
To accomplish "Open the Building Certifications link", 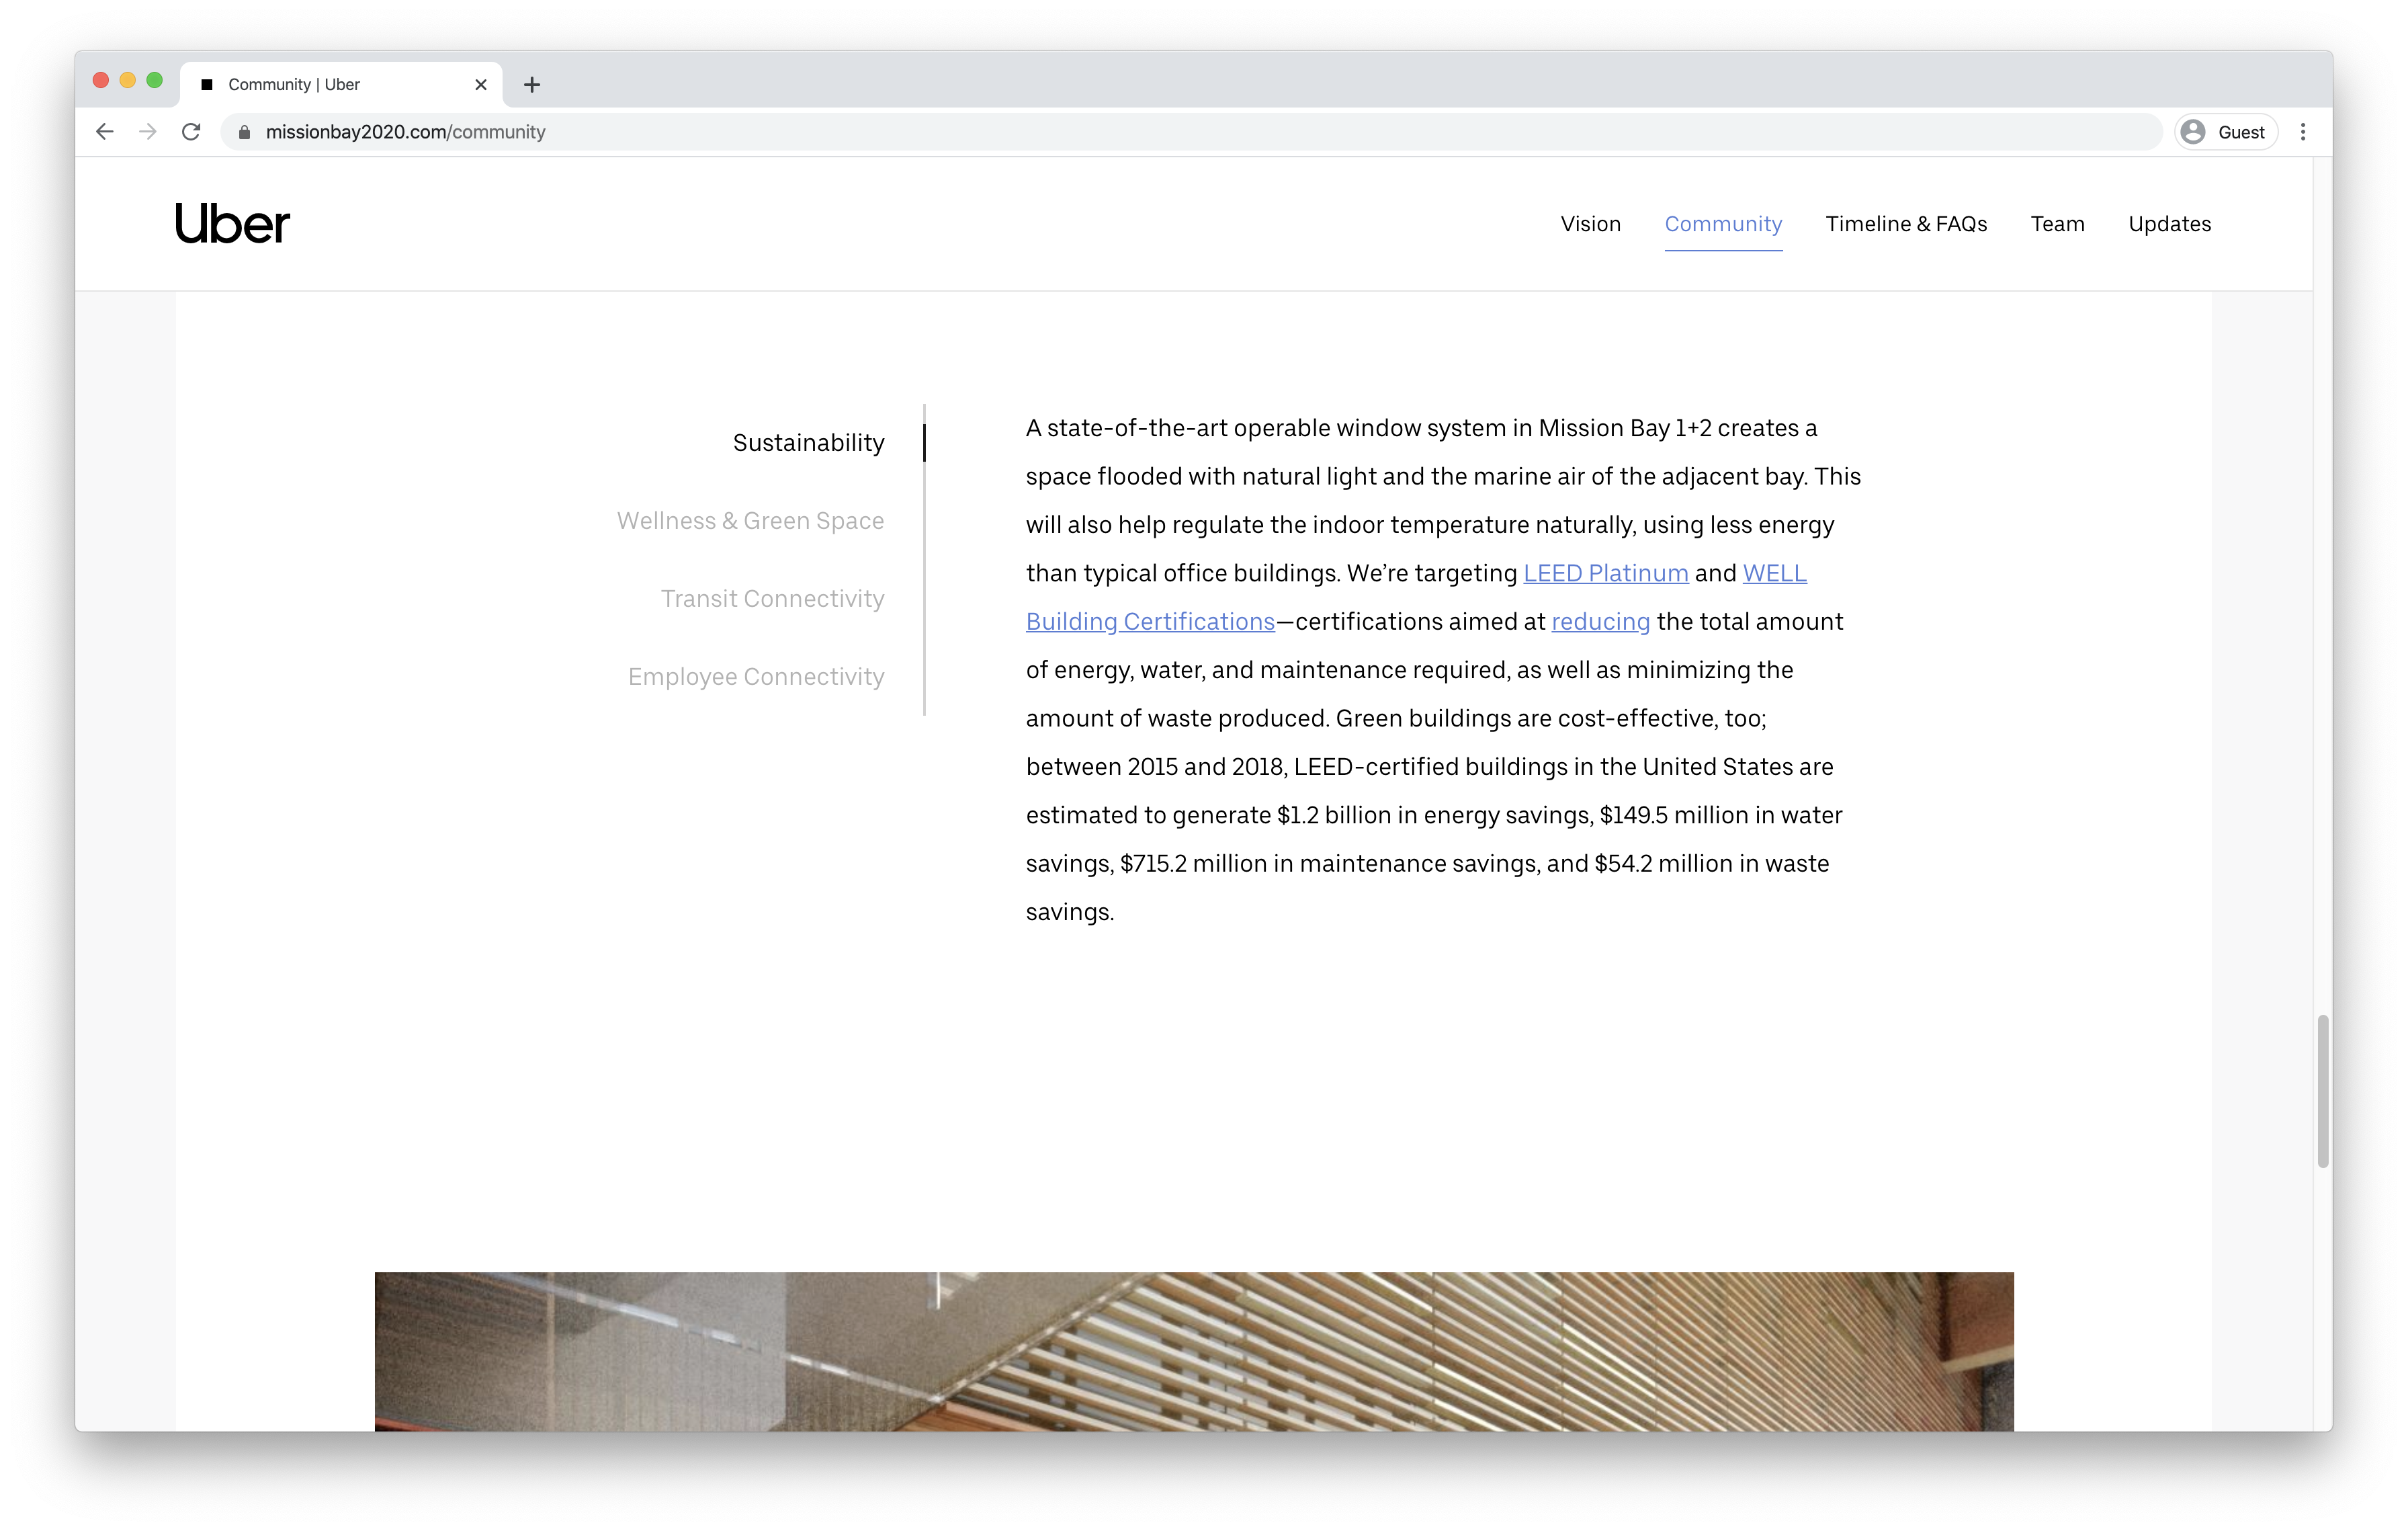I will [1150, 622].
